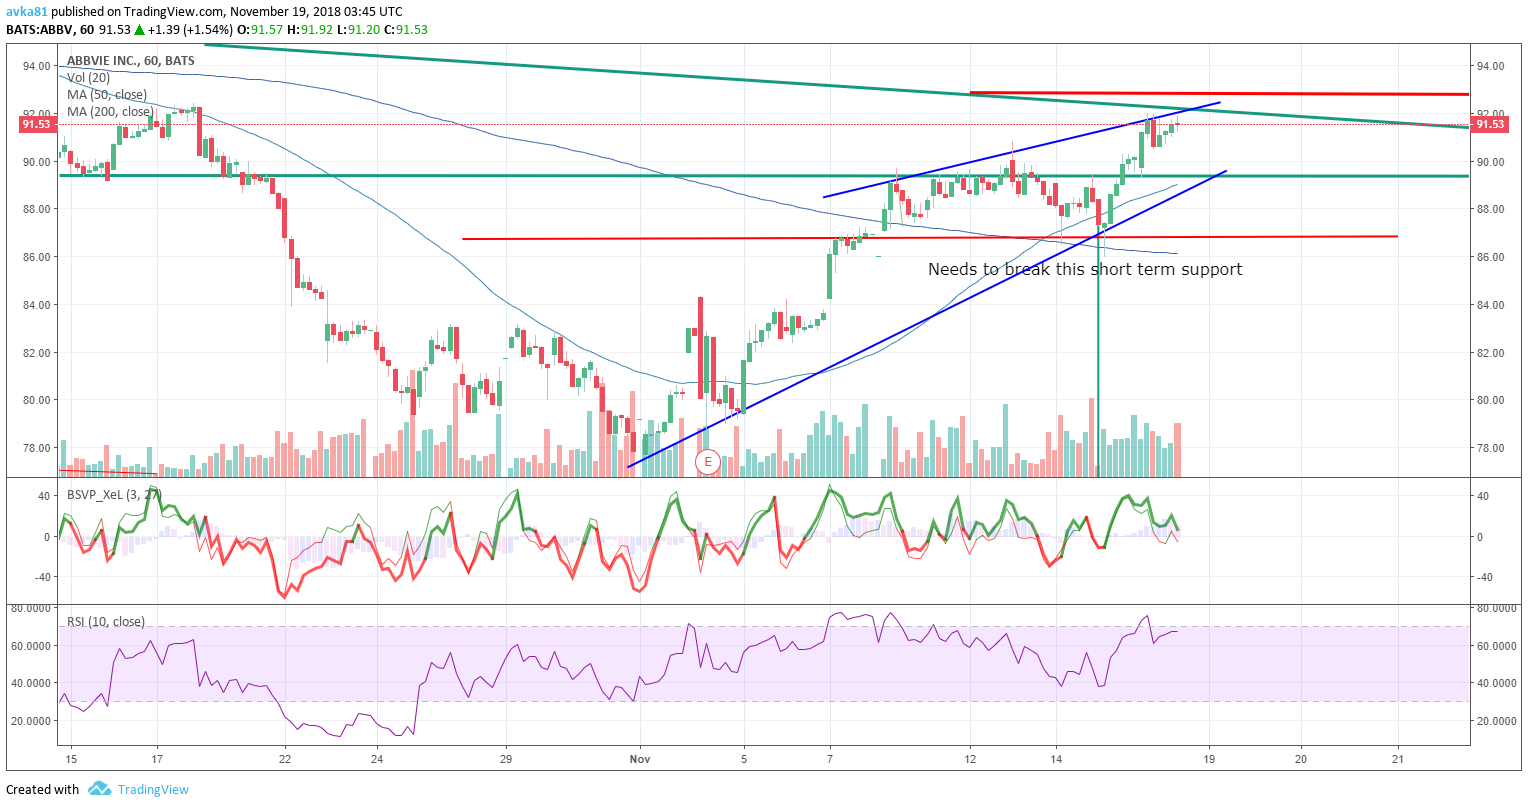The height and width of the screenshot is (807, 1528).
Task: Click the red 91.53 price tag on left axis
Action: [36, 124]
